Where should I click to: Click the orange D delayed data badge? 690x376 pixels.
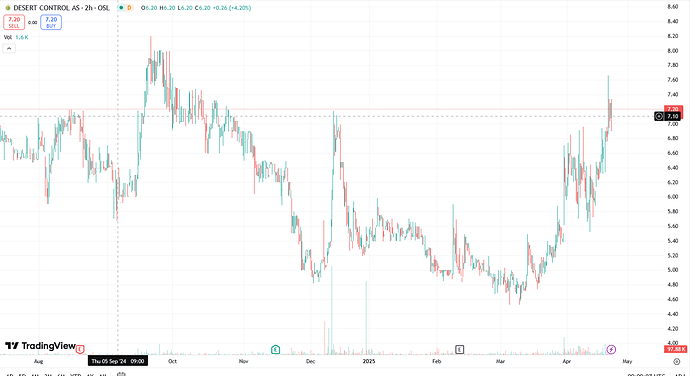(129, 8)
